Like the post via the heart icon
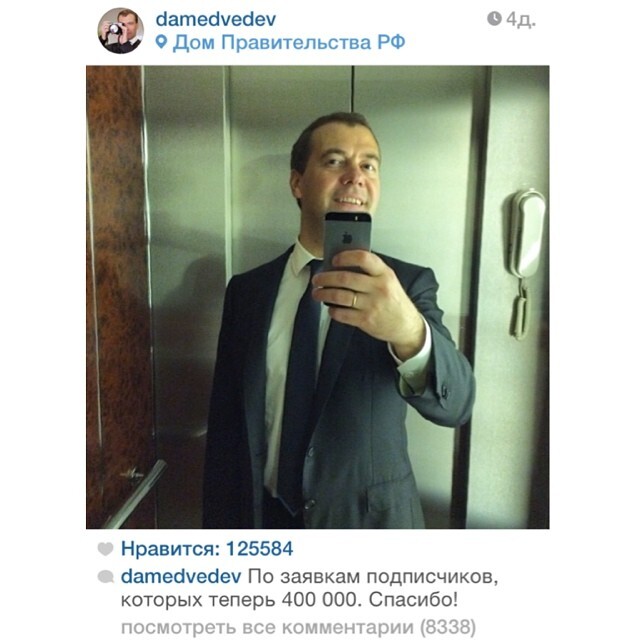Image resolution: width=640 pixels, height=640 pixels. click(105, 549)
